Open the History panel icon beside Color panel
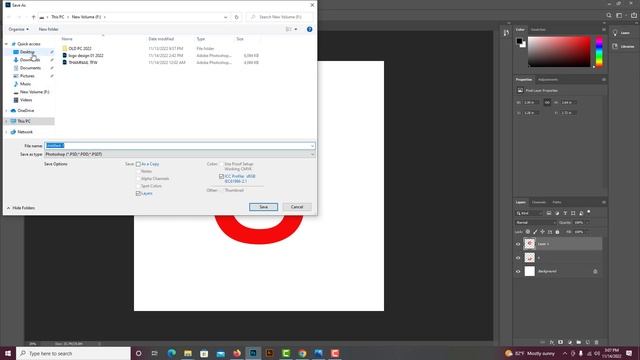640x360 pixels. [507, 33]
